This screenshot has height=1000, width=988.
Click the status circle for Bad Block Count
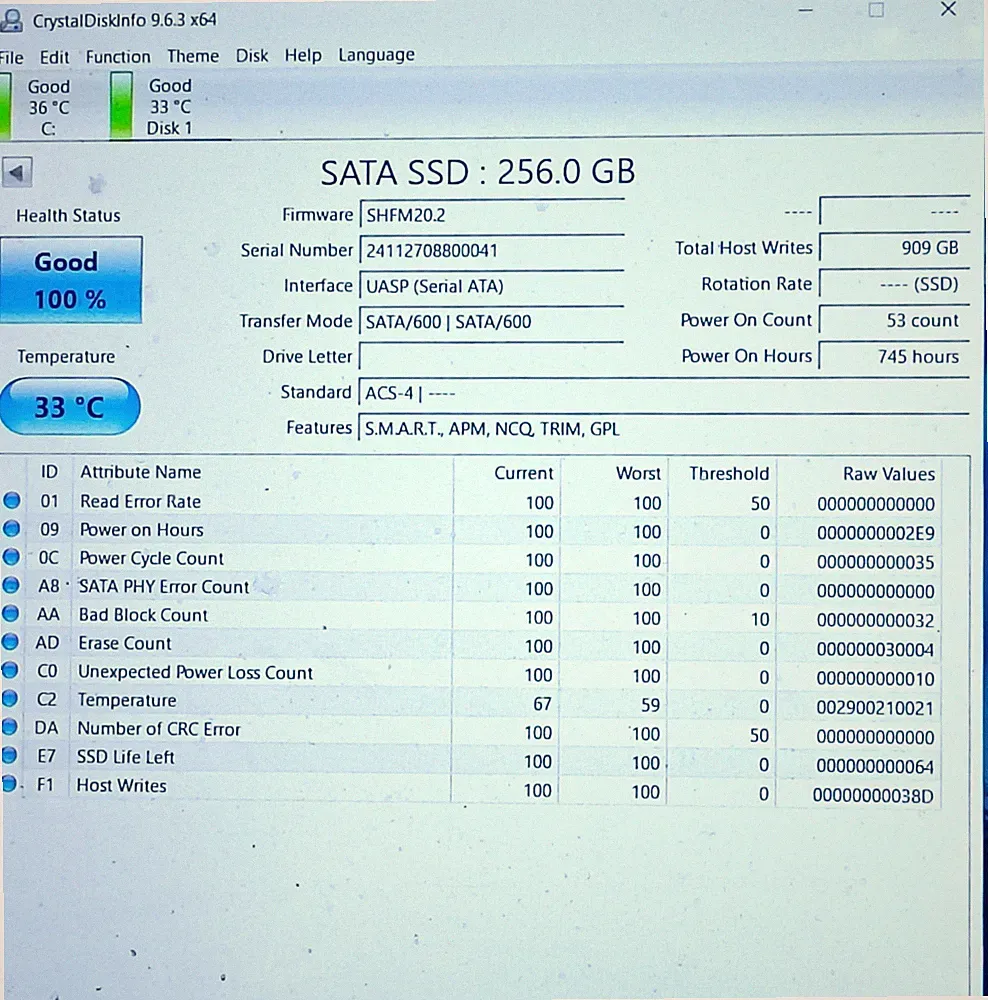point(10,614)
